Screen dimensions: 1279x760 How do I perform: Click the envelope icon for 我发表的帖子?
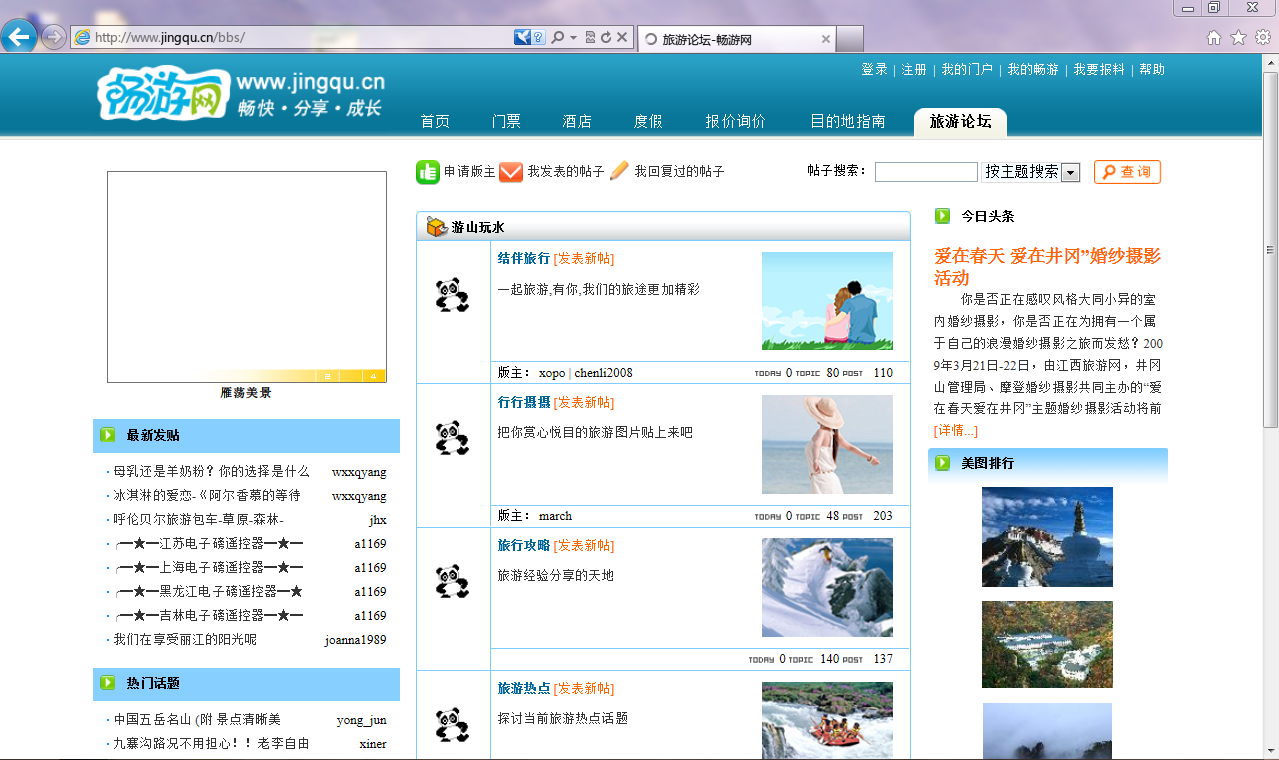point(511,172)
